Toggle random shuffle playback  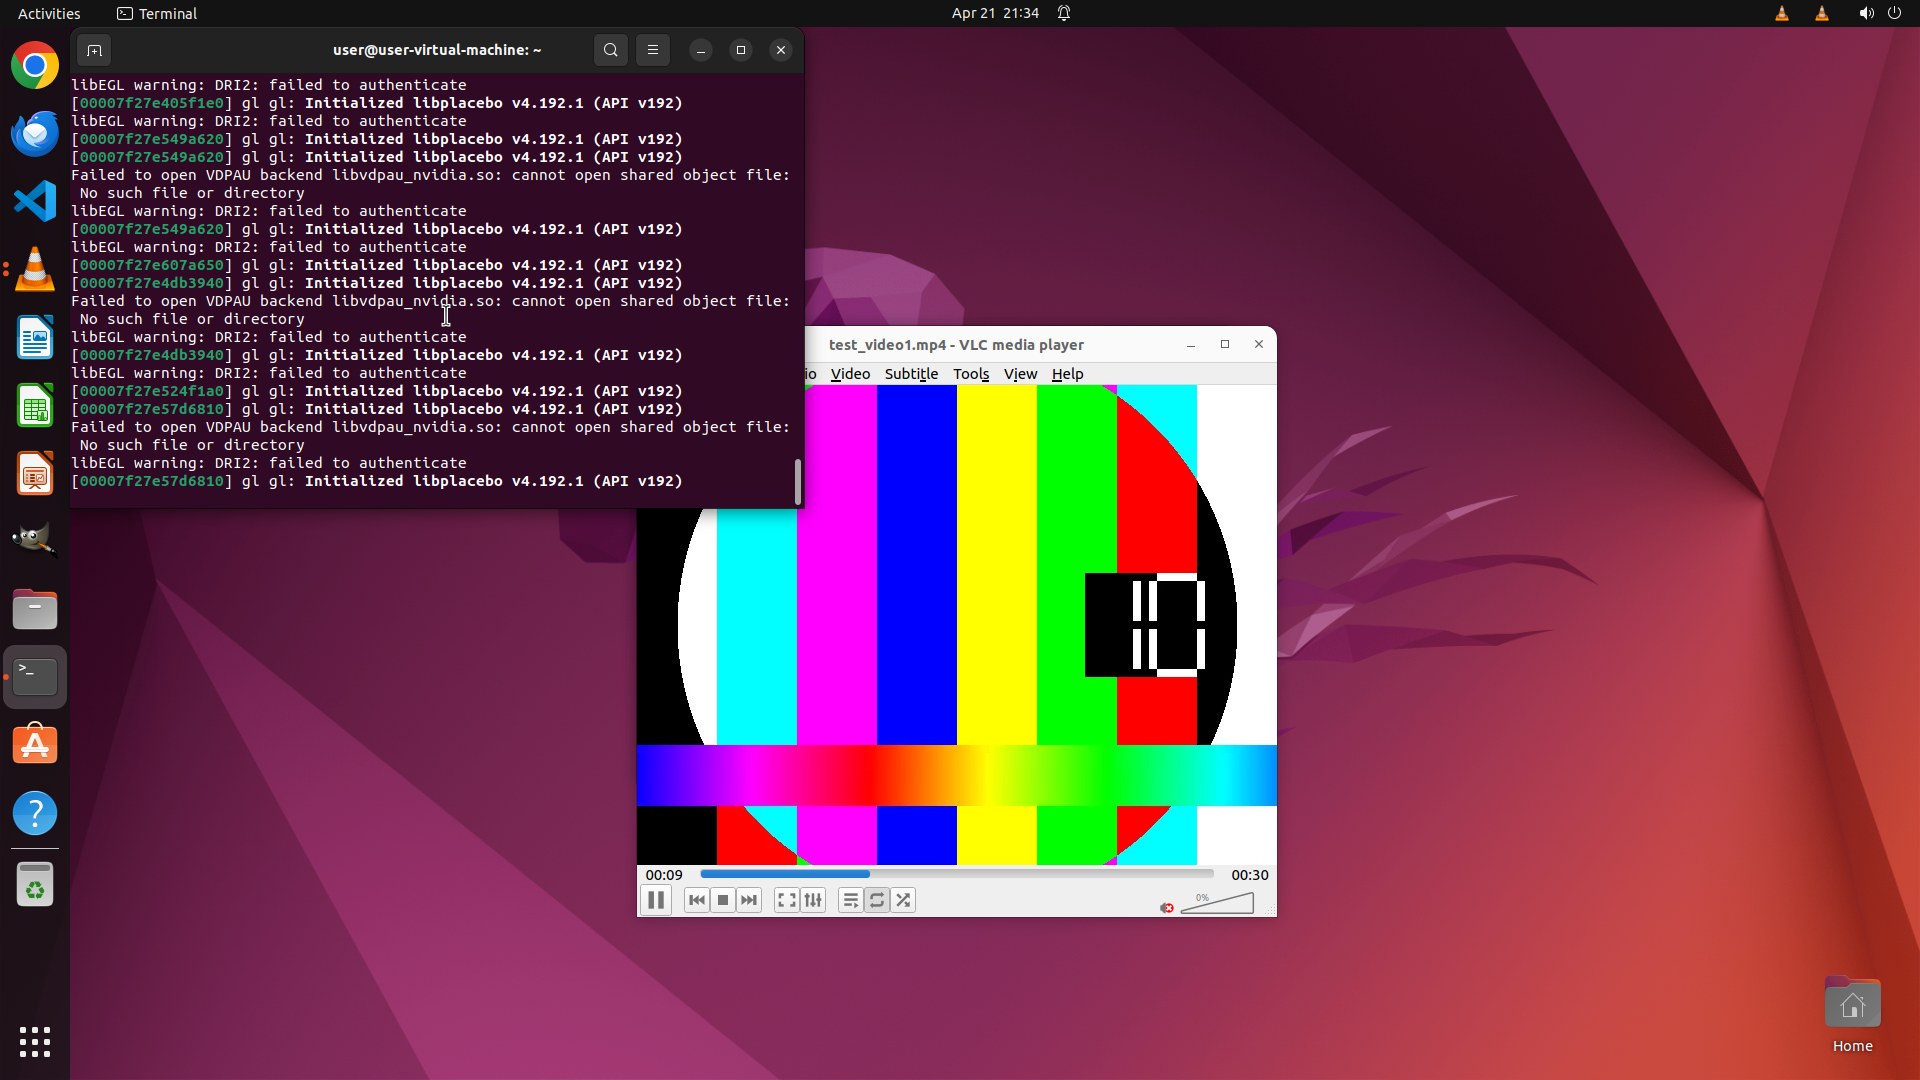[x=903, y=900]
